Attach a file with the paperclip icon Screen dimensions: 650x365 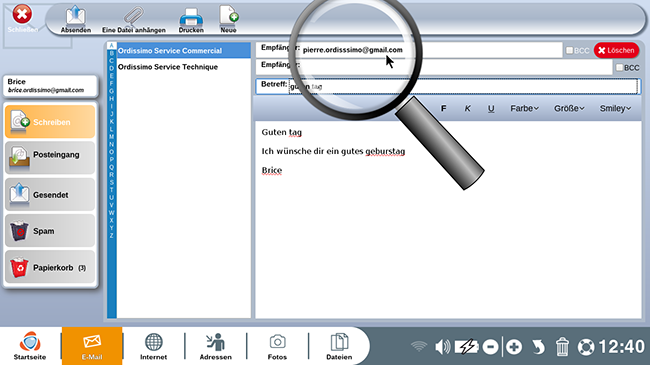pyautogui.click(x=133, y=19)
